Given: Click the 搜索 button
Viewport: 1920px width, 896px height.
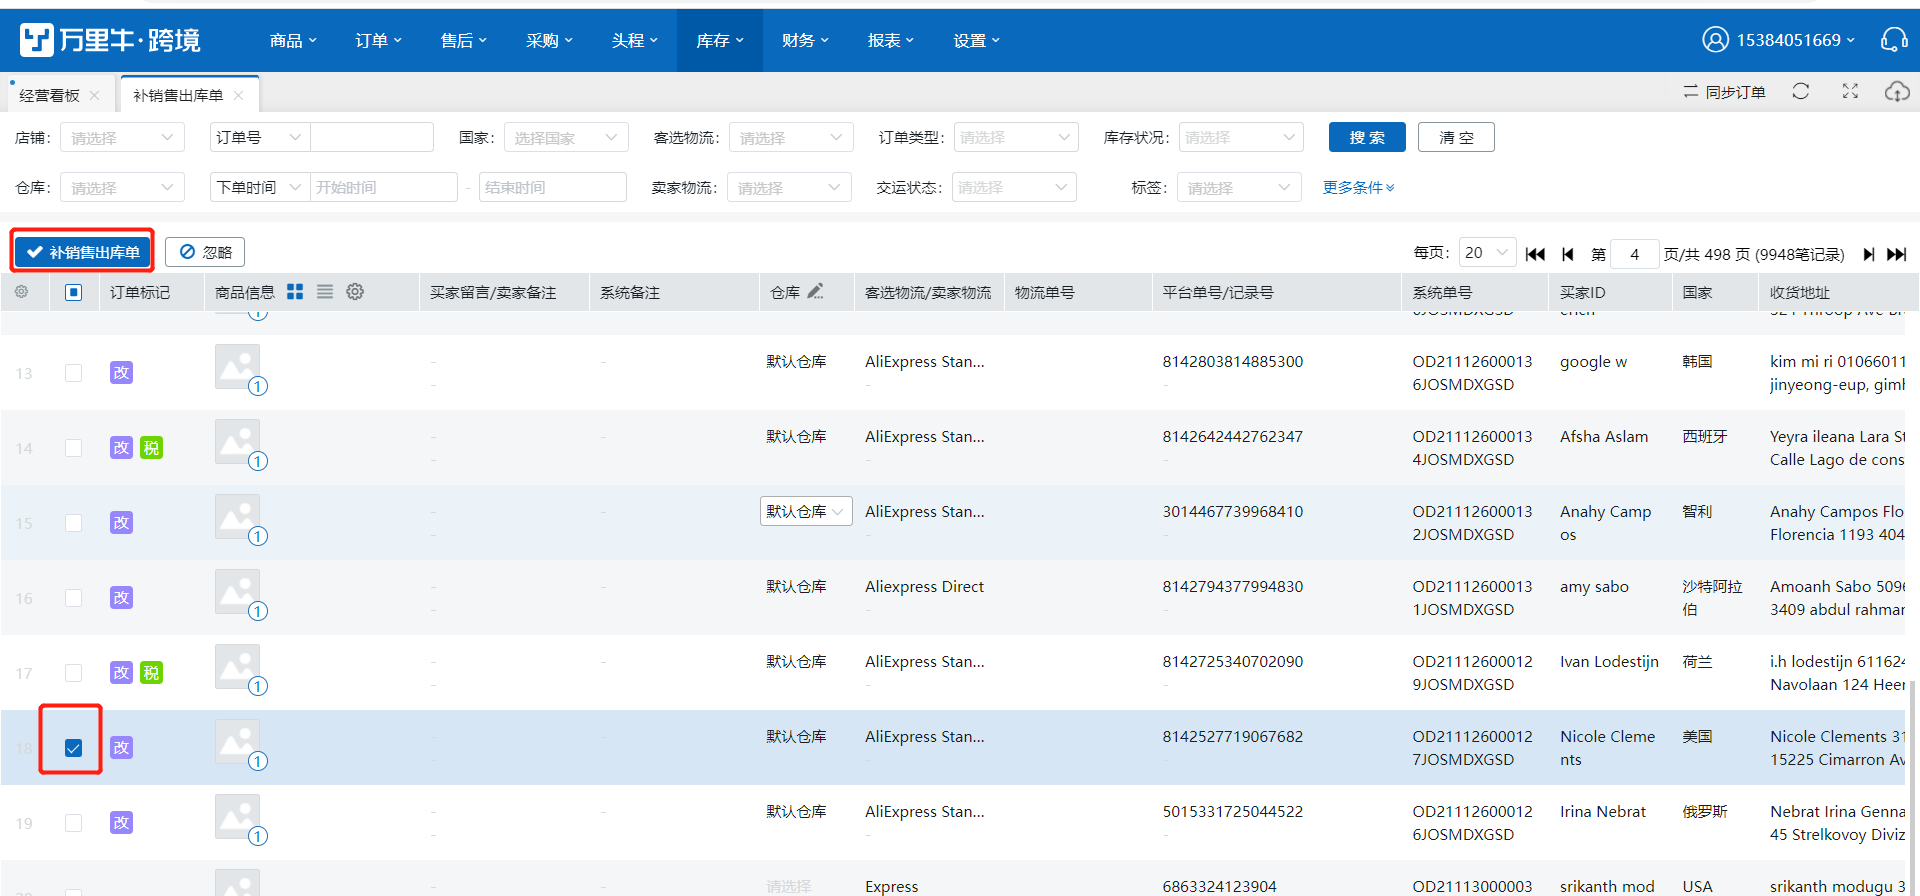Looking at the screenshot, I should point(1367,137).
